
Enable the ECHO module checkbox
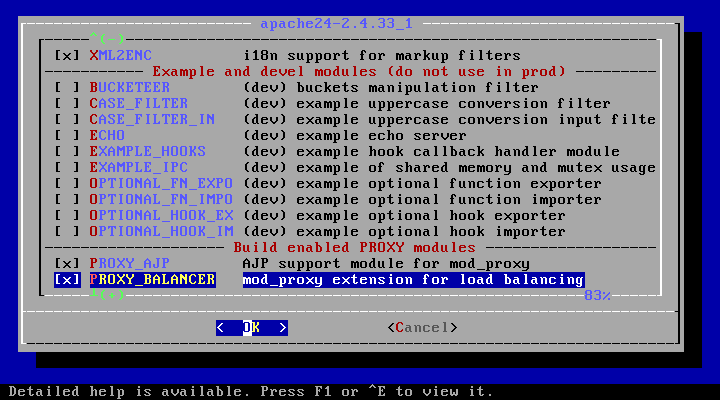click(x=67, y=135)
